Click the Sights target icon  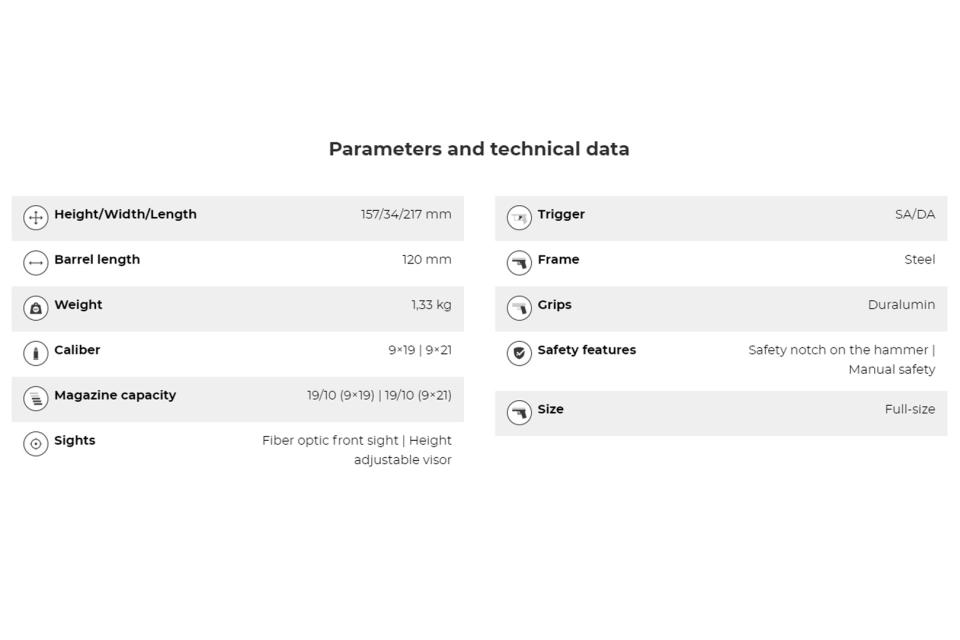click(x=36, y=443)
